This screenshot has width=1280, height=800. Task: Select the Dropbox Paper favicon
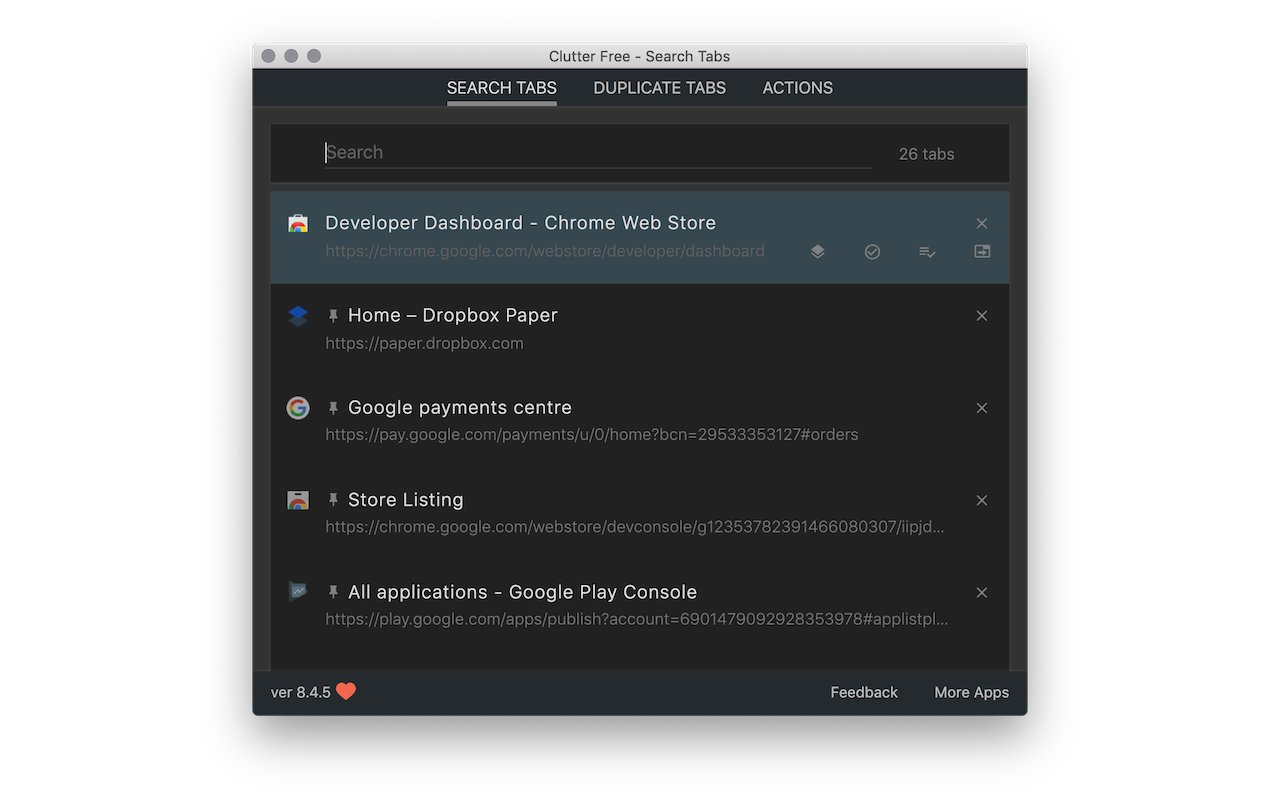pos(297,315)
